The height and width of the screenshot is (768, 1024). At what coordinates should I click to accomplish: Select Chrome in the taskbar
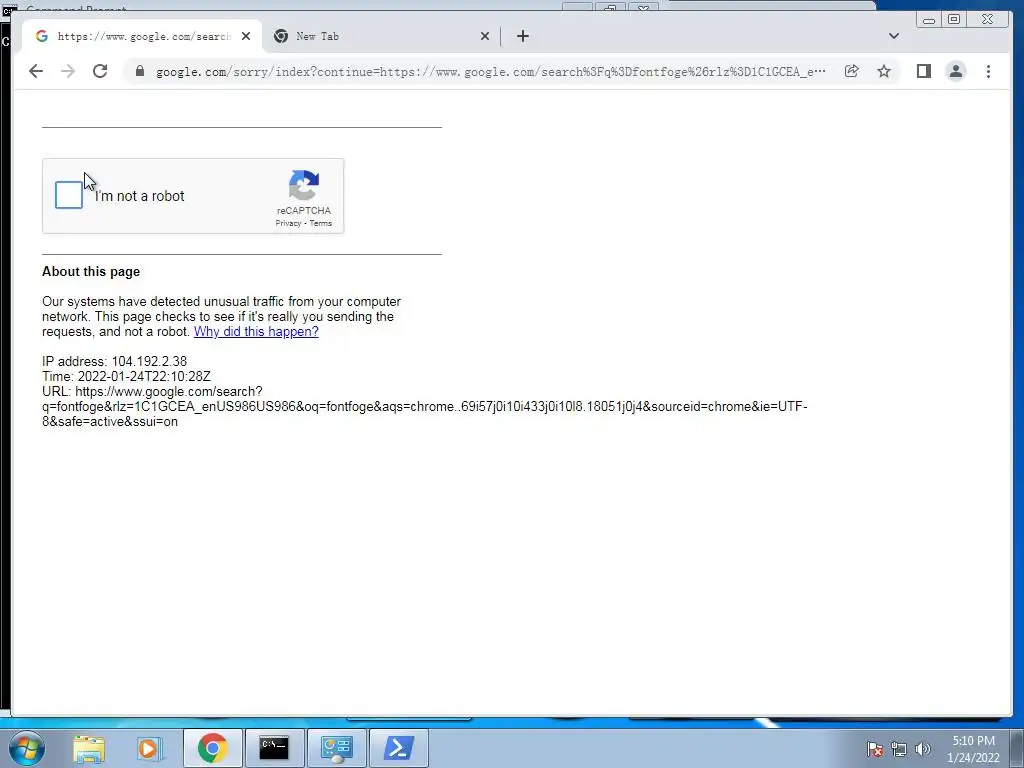tap(213, 748)
